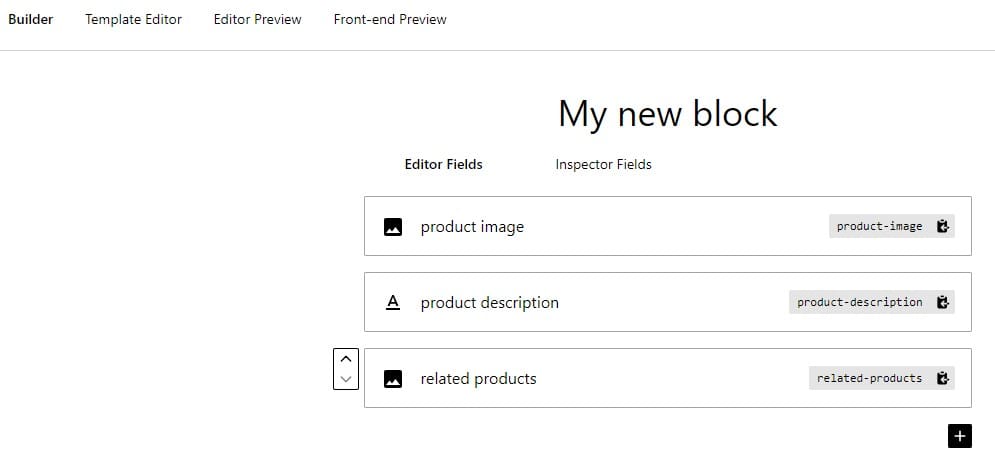Copy the product-description slug to clipboard
The height and width of the screenshot is (467, 995).
pos(942,303)
